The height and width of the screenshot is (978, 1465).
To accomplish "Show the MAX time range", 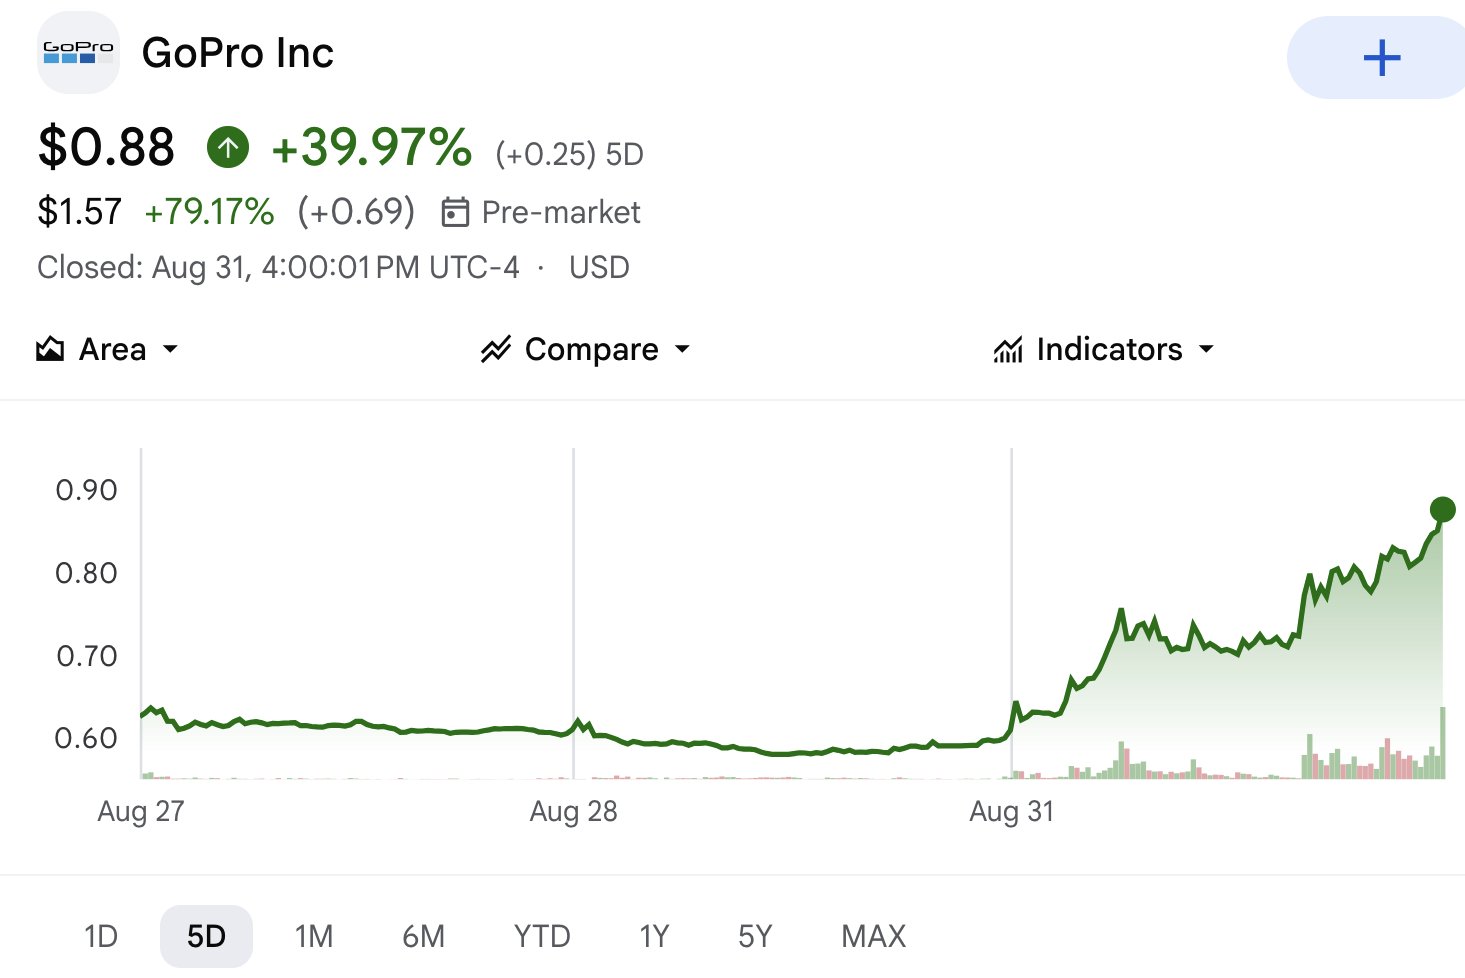I will (x=873, y=936).
